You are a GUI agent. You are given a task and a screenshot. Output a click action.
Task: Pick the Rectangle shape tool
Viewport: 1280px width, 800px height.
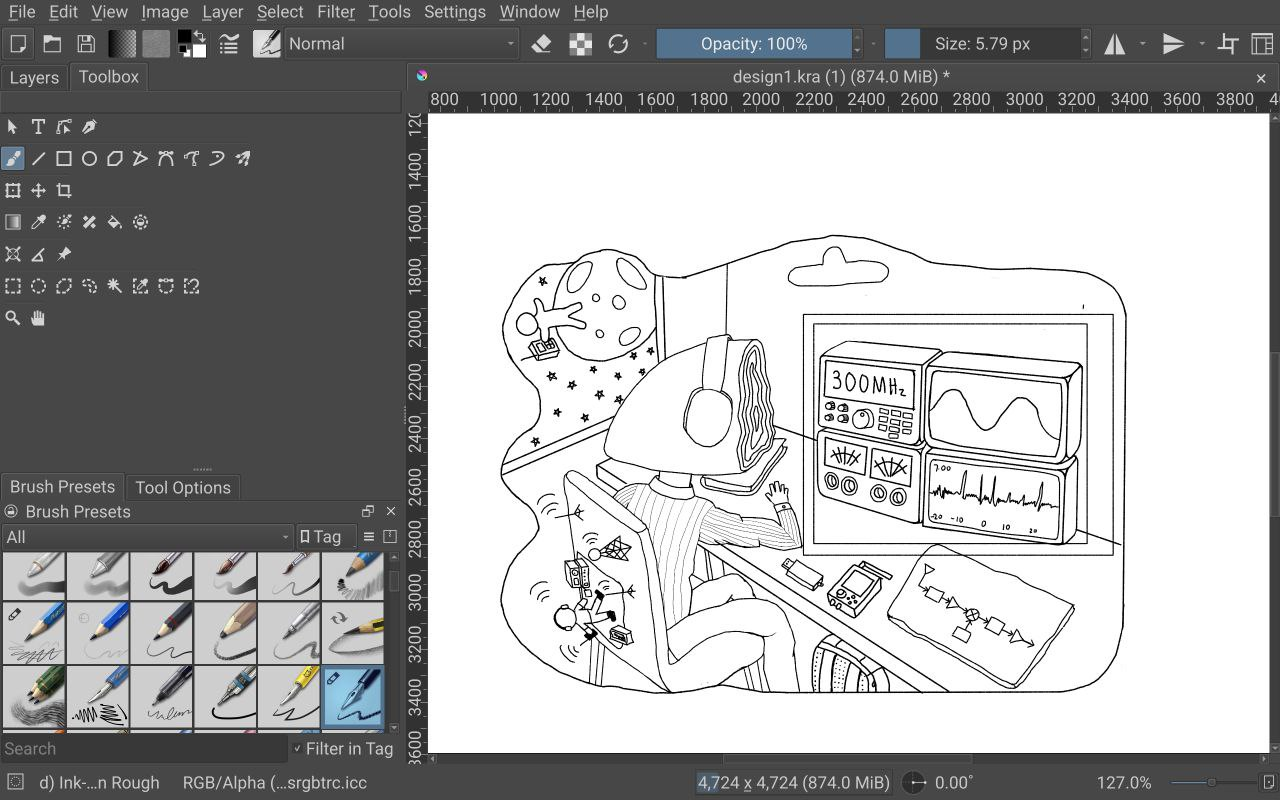tap(64, 158)
